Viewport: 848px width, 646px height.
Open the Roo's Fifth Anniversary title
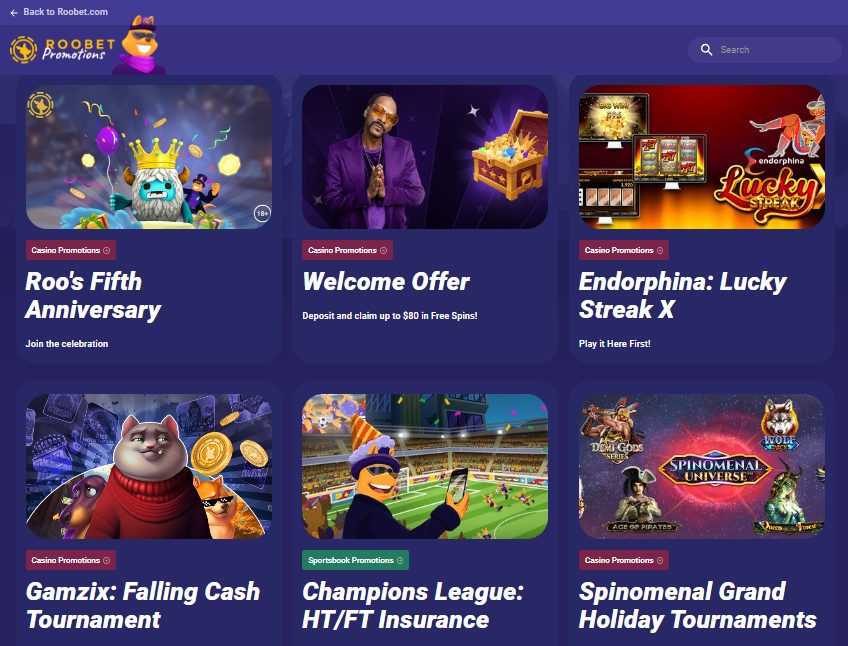93,295
